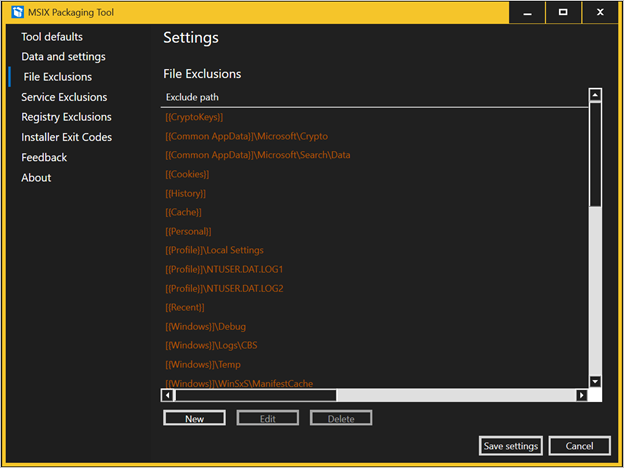Click vertical scrollbar down arrow
Viewport: 624px width, 468px height.
595,382
